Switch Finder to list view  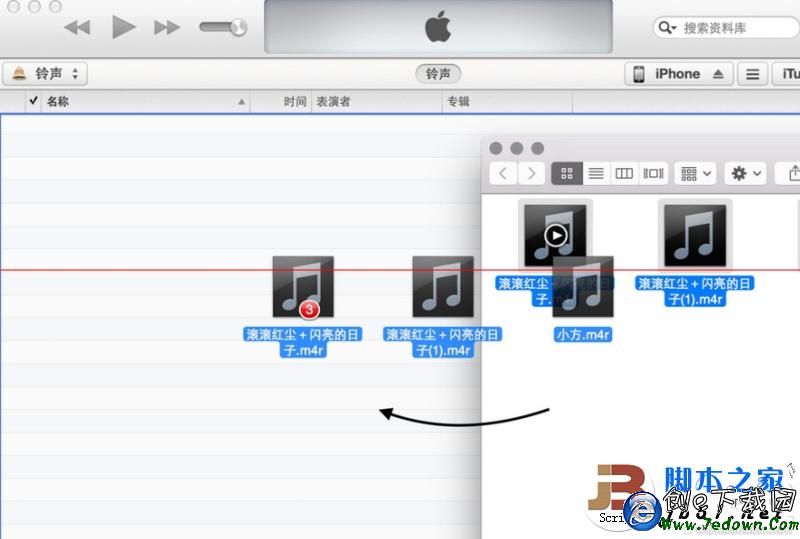click(596, 174)
